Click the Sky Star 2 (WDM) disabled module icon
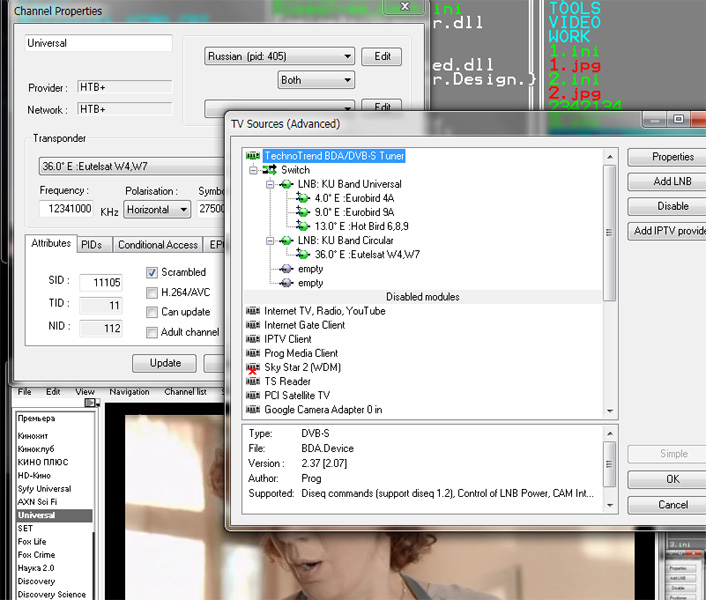The width and height of the screenshot is (706, 600). (x=252, y=368)
